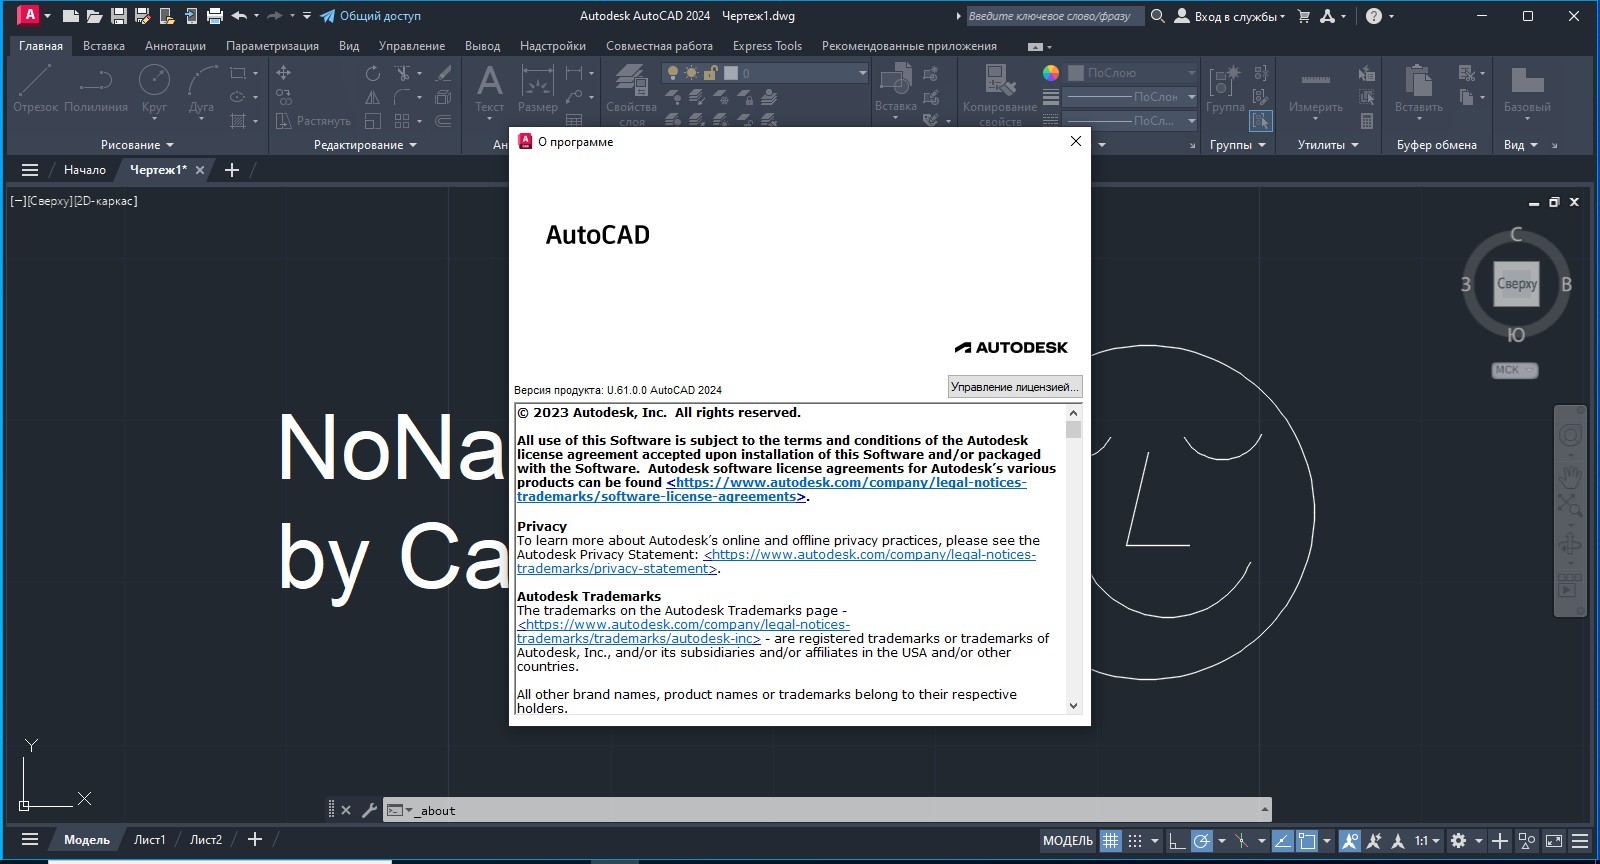This screenshot has height=864, width=1600.
Task: Click the Rotate tool icon
Action: (373, 73)
